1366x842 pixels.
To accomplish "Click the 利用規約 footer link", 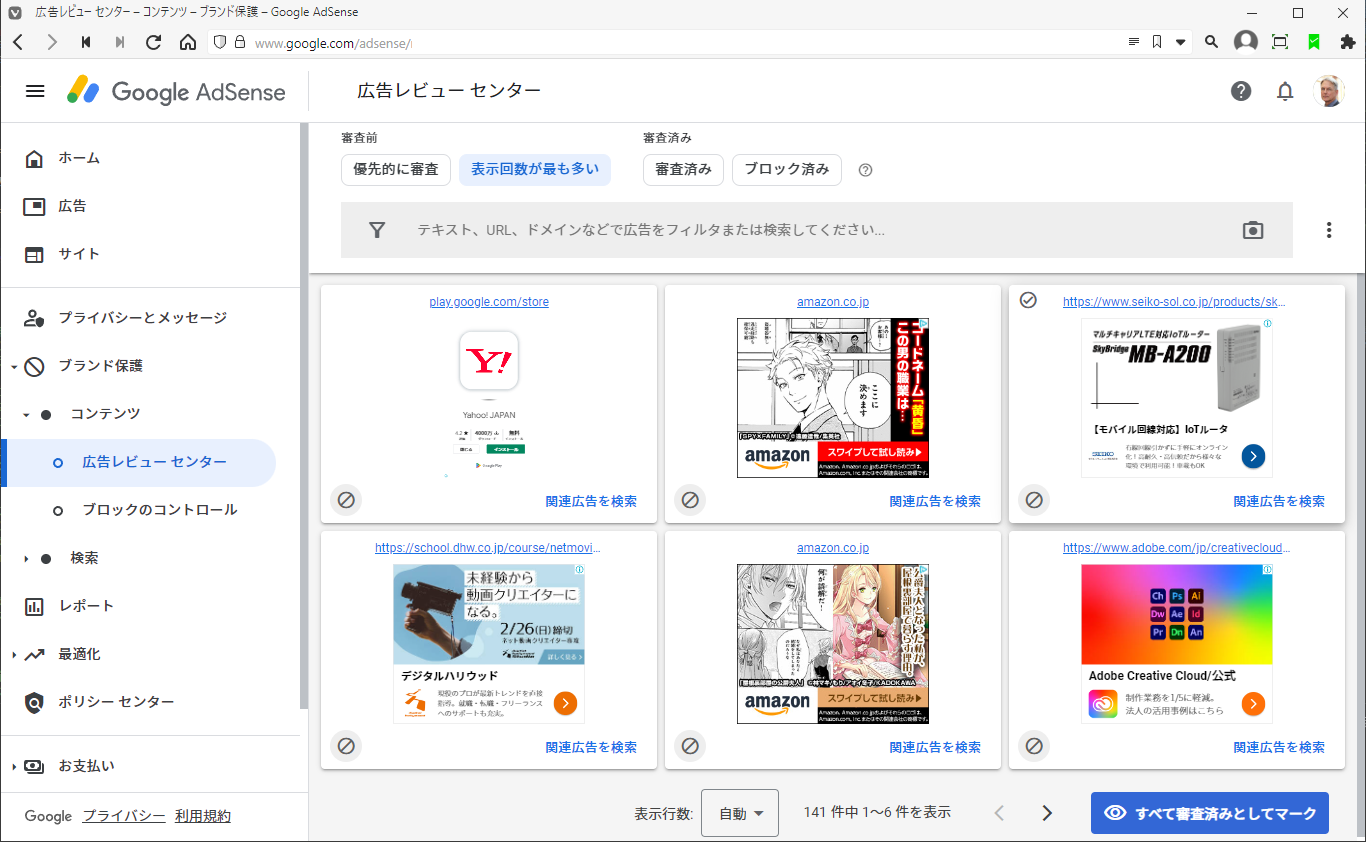I will [x=203, y=816].
